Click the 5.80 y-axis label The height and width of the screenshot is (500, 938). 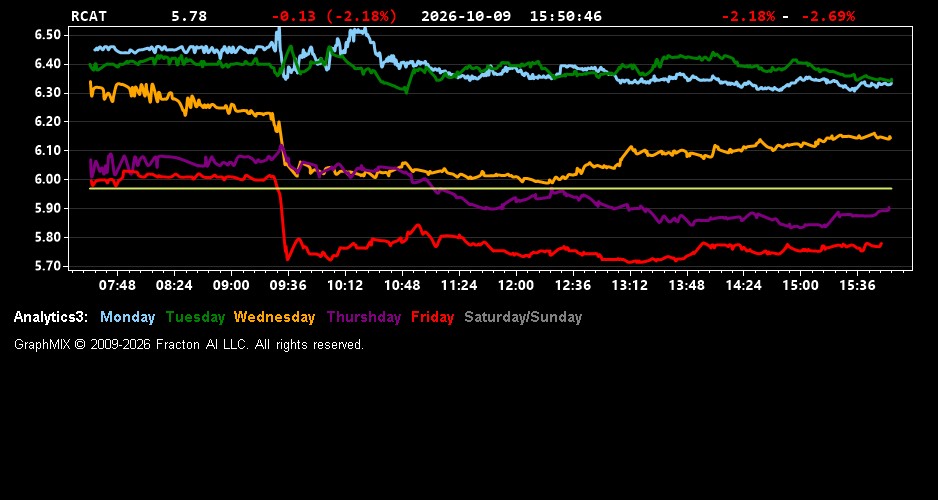pyautogui.click(x=48, y=237)
